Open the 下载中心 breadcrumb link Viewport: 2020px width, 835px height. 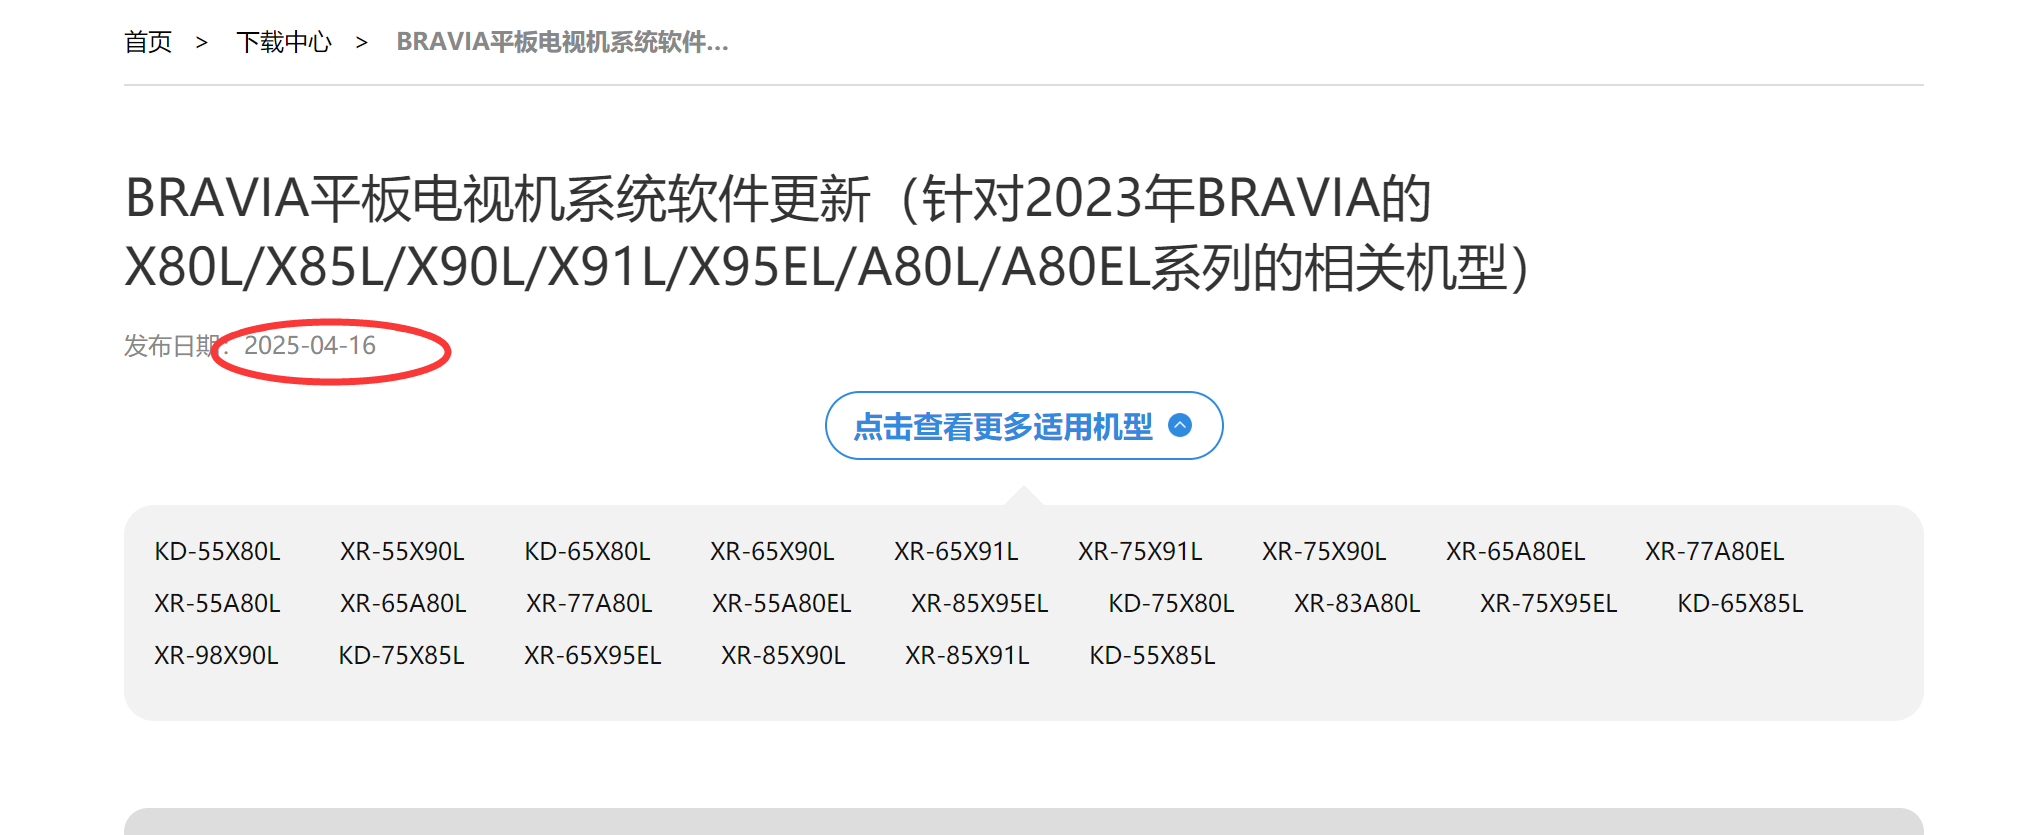coord(284,42)
